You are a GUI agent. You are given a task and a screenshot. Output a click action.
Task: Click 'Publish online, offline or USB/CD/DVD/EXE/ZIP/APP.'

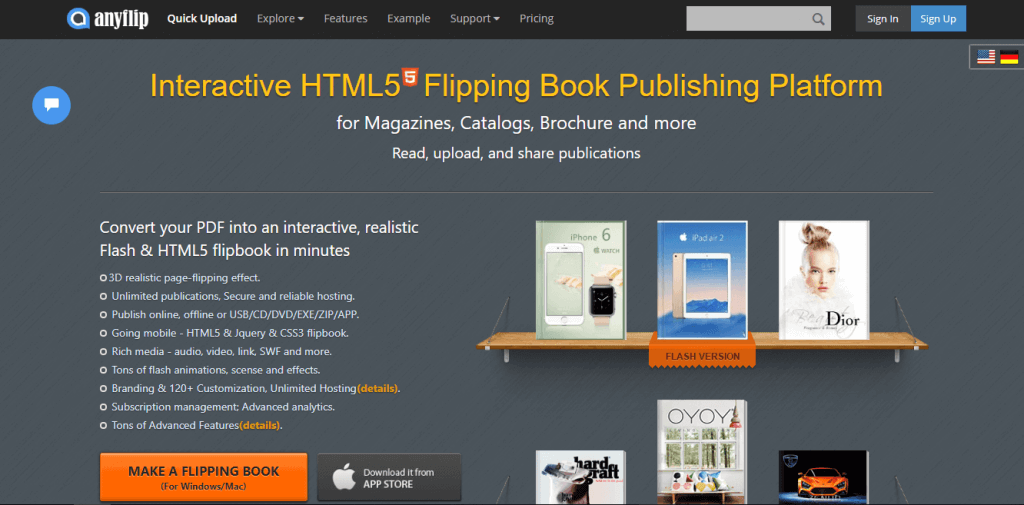tap(236, 314)
